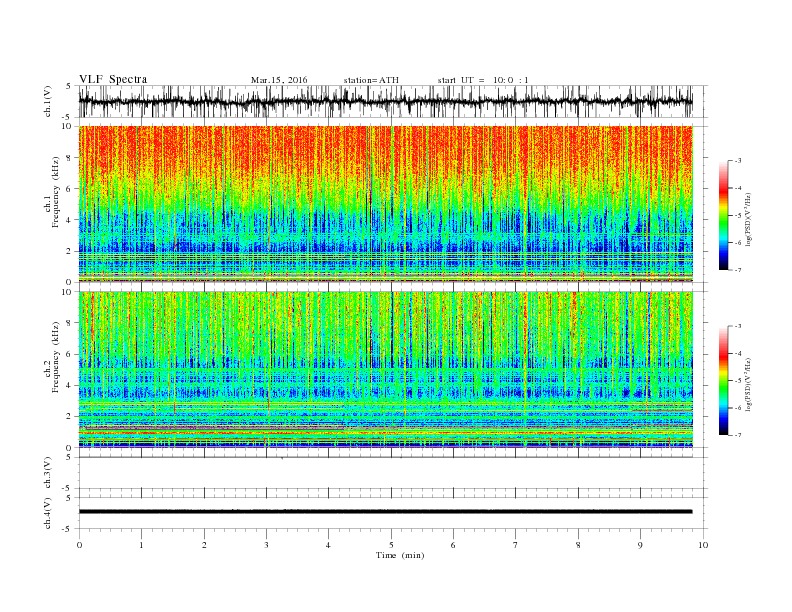Click the "station=ATH" header label

point(371,80)
